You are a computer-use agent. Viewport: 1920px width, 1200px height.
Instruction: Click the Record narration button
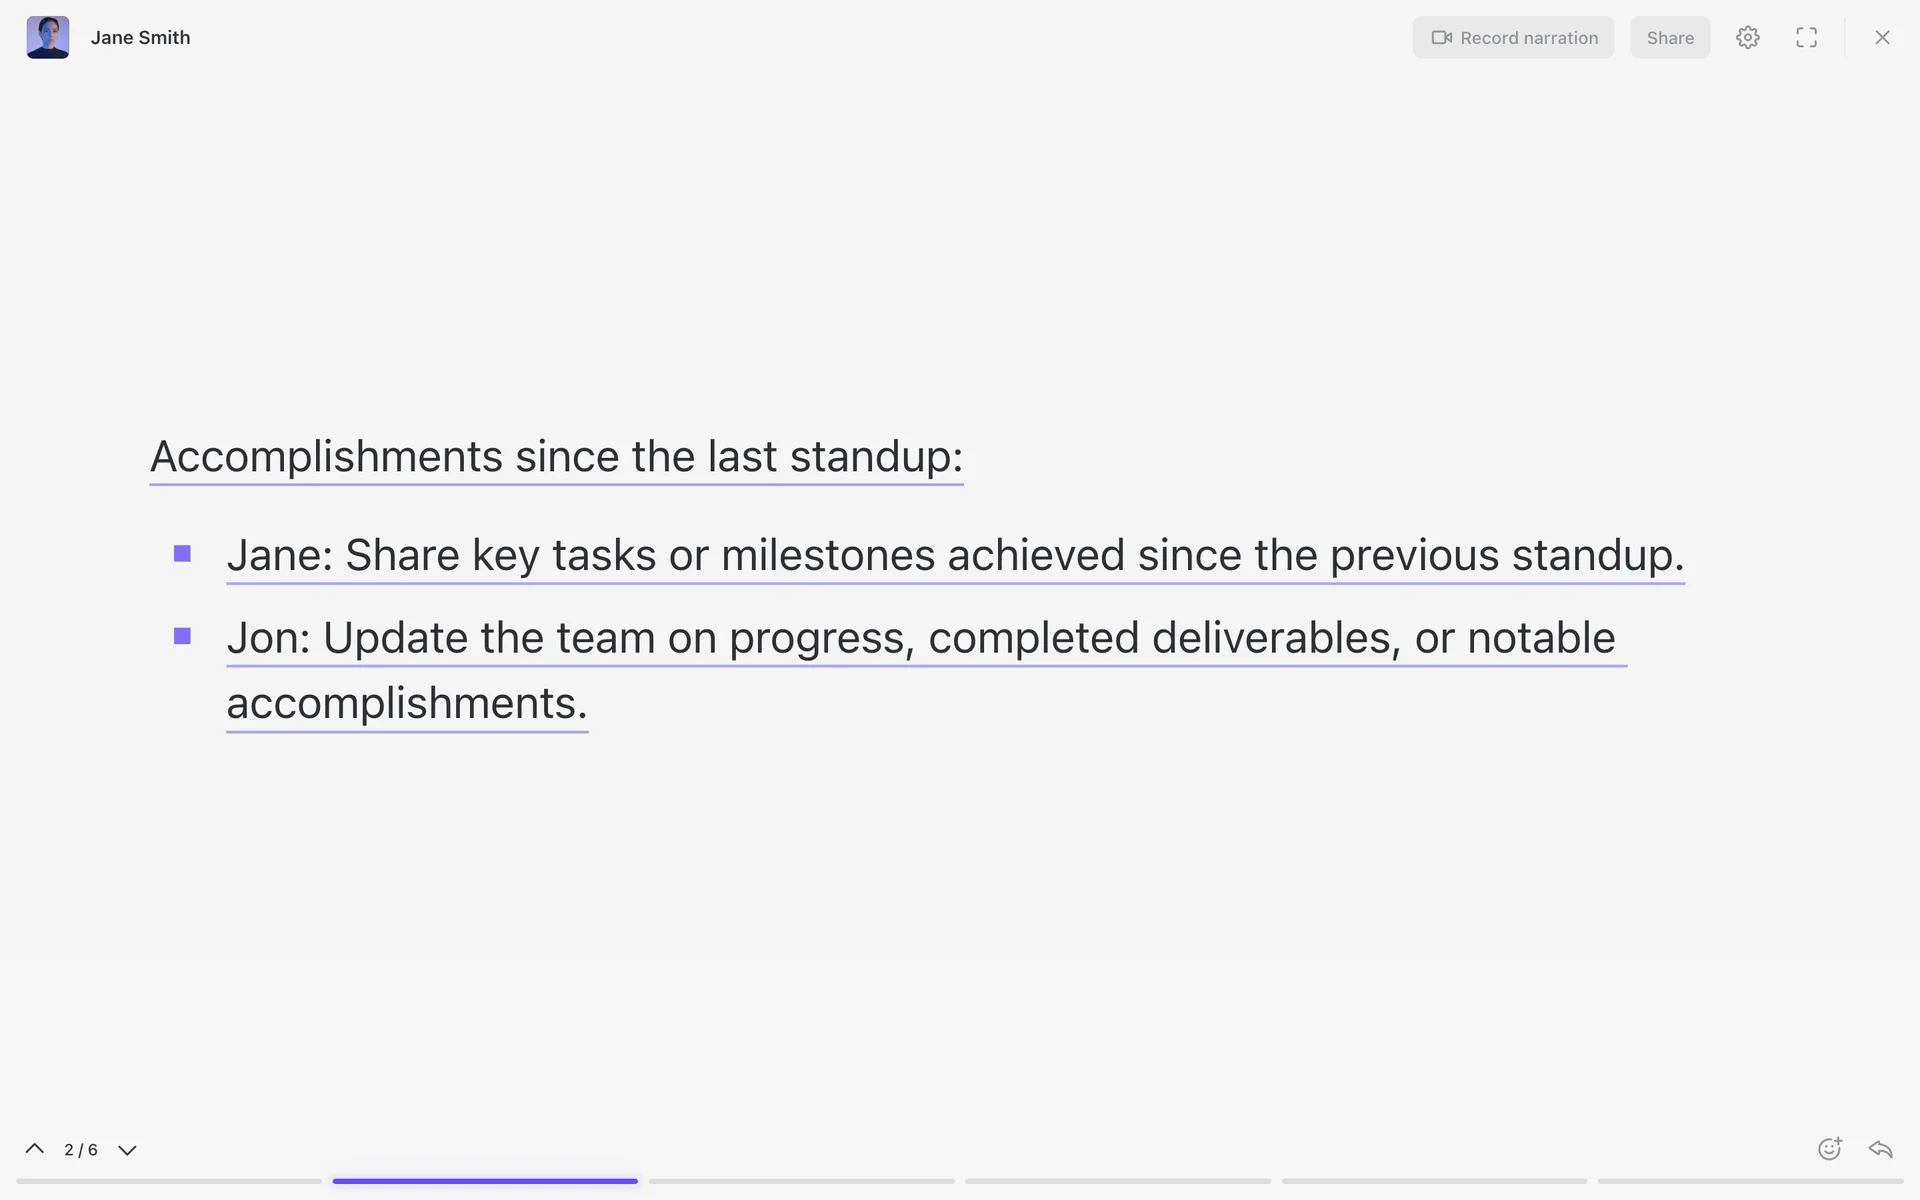click(1513, 38)
